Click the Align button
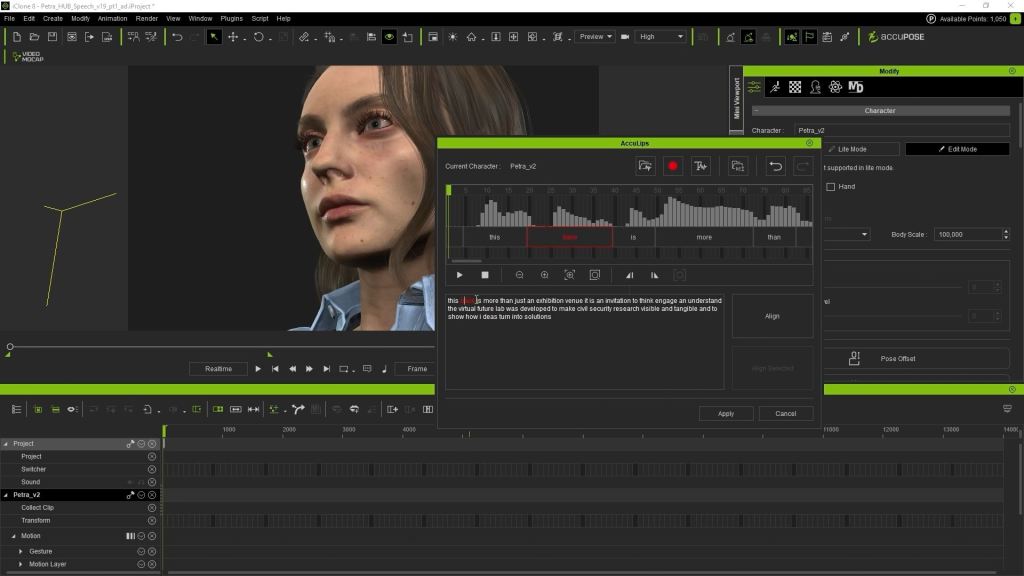Image resolution: width=1024 pixels, height=576 pixels. 772,316
